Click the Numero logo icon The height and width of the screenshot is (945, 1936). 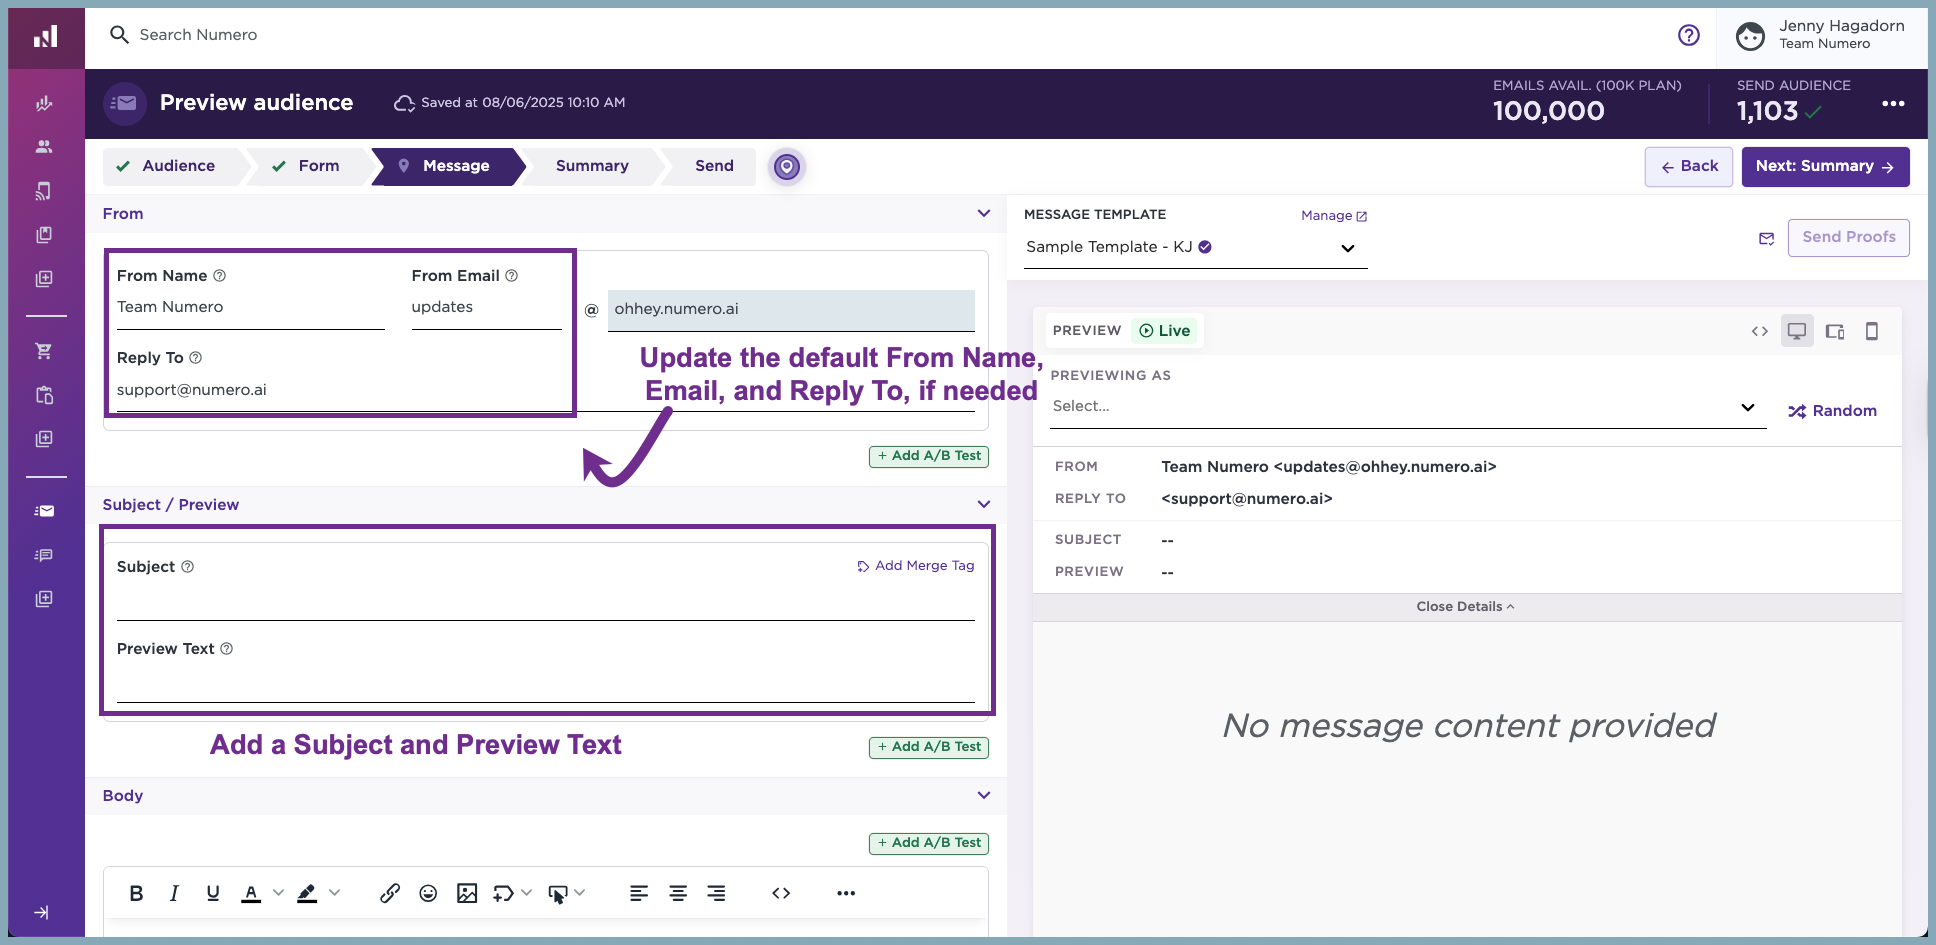[x=46, y=37]
